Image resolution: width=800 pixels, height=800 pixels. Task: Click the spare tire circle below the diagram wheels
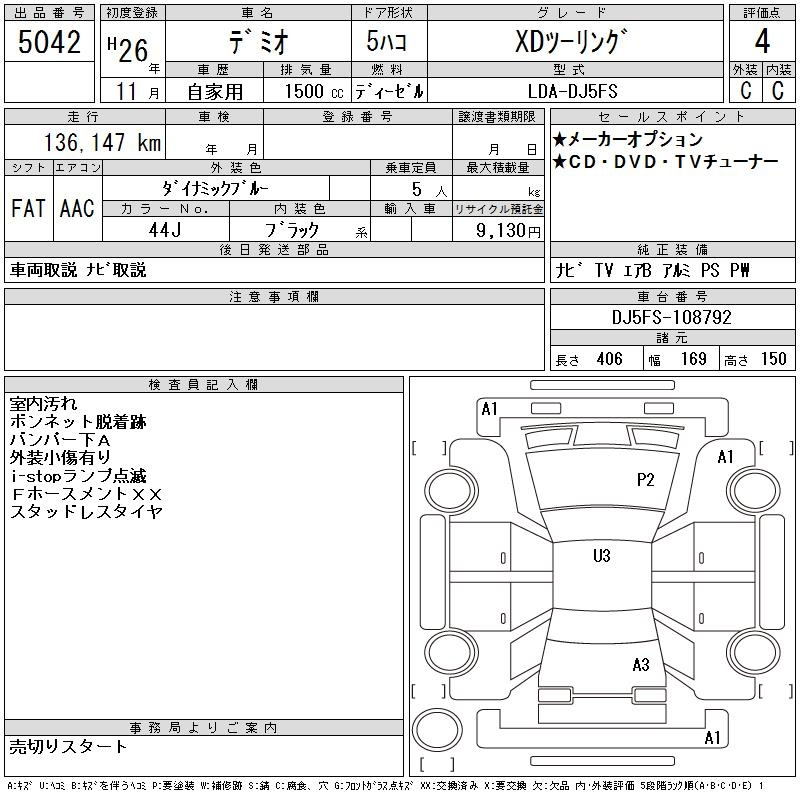(x=437, y=732)
